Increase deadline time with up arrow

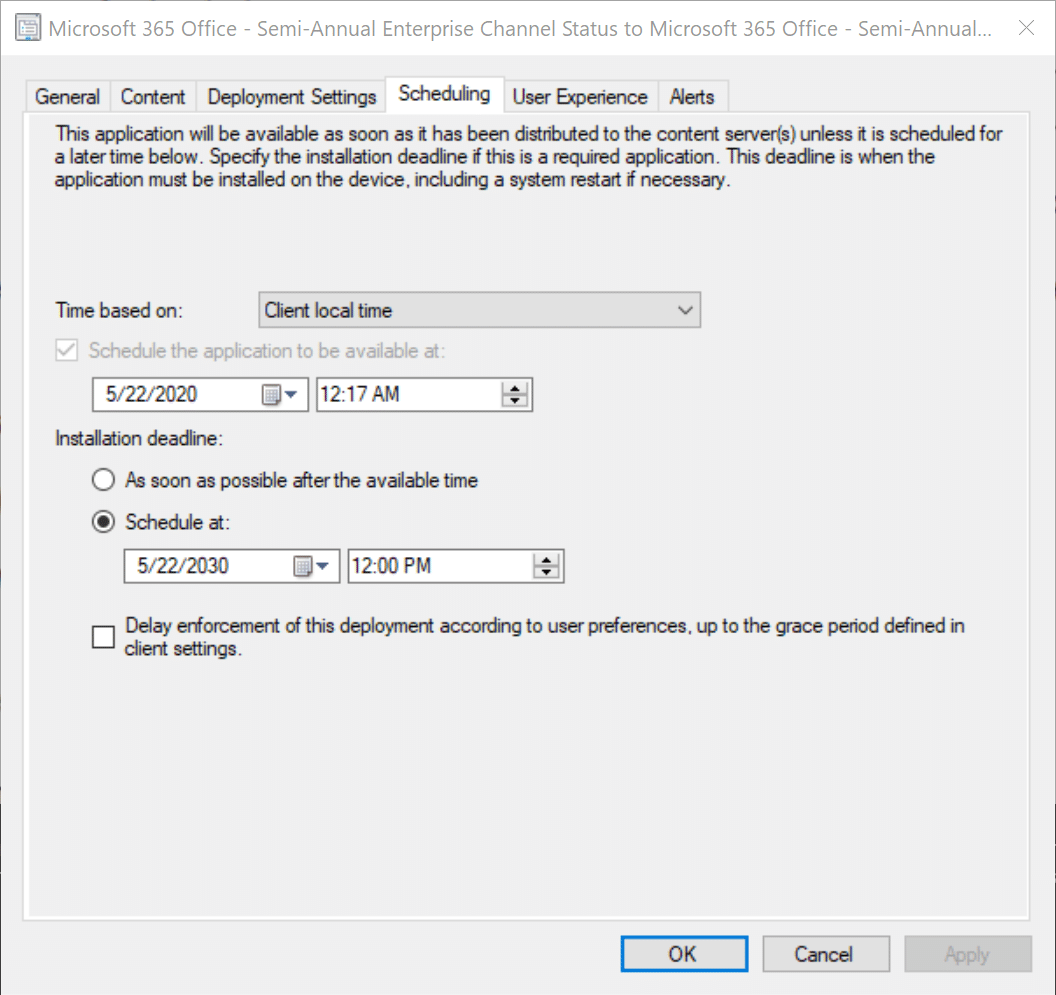[546, 560]
